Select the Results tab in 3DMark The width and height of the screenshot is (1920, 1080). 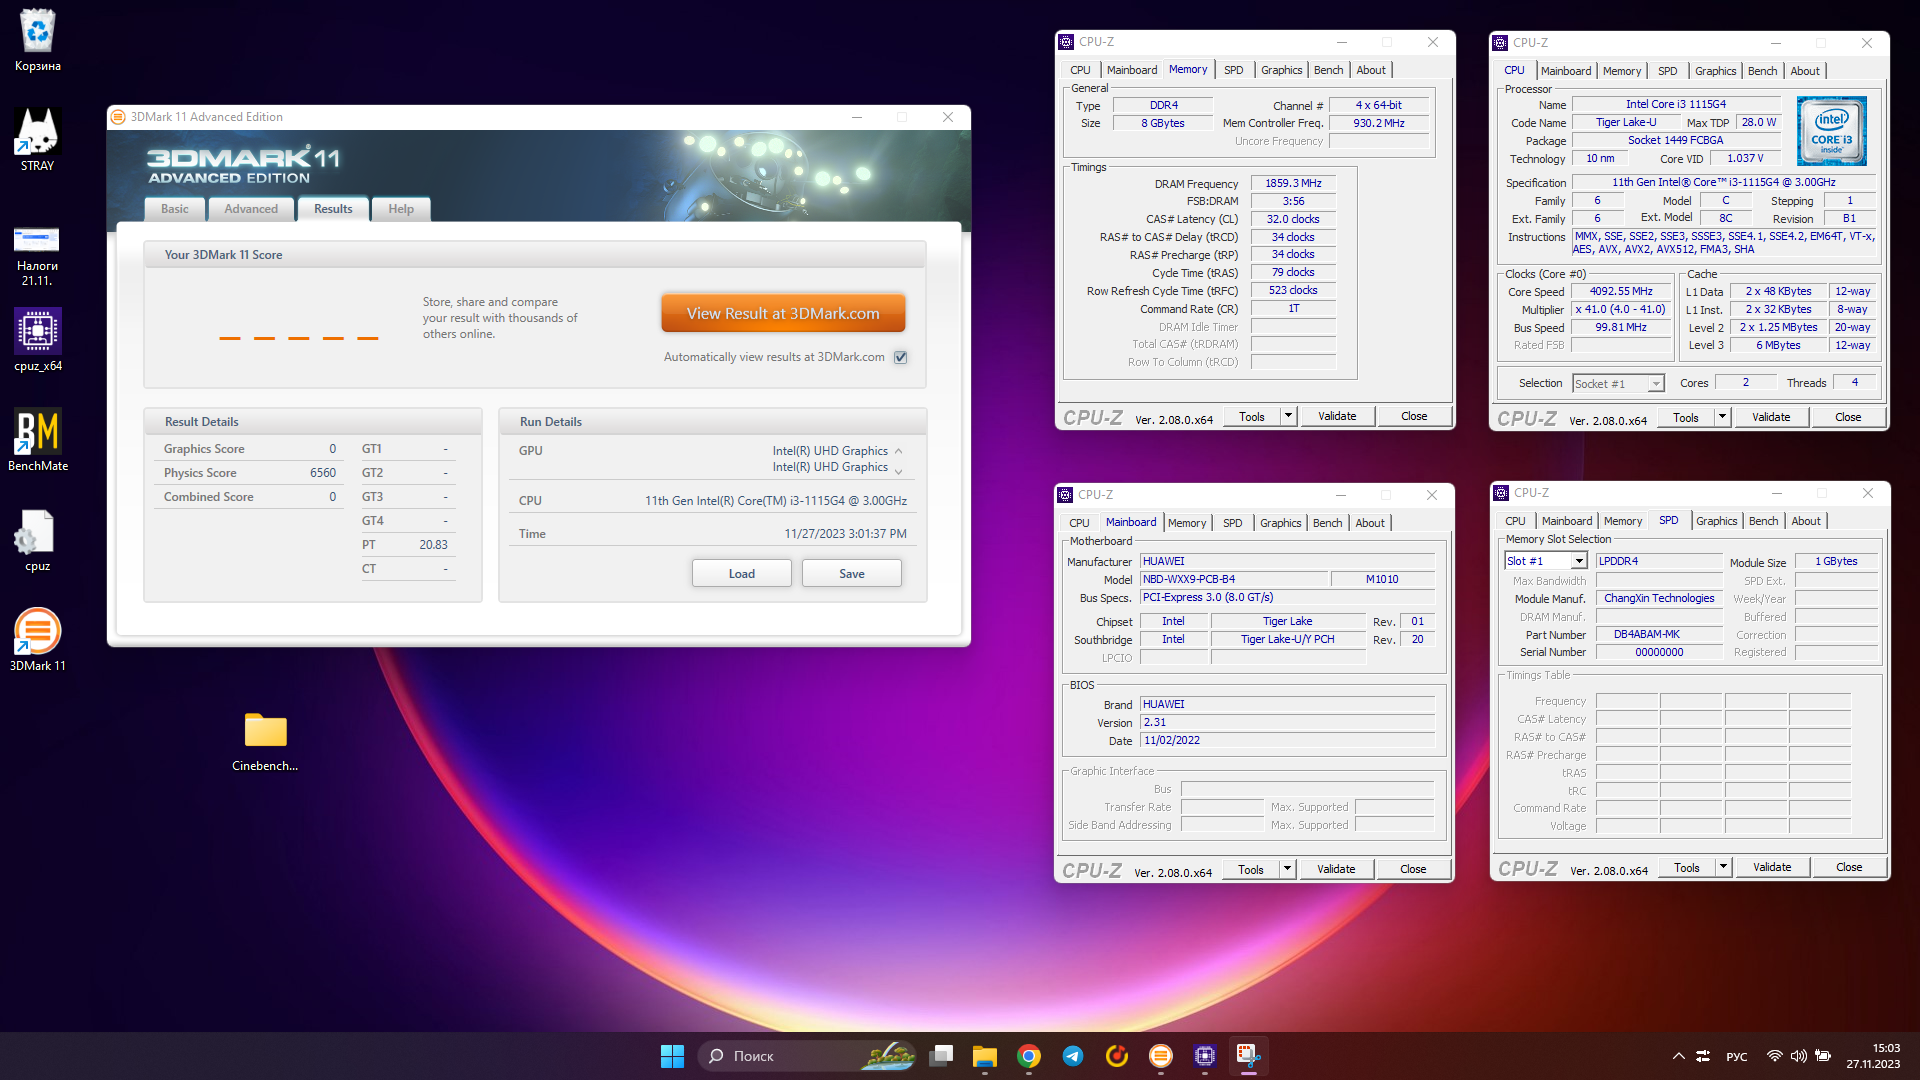click(x=333, y=209)
